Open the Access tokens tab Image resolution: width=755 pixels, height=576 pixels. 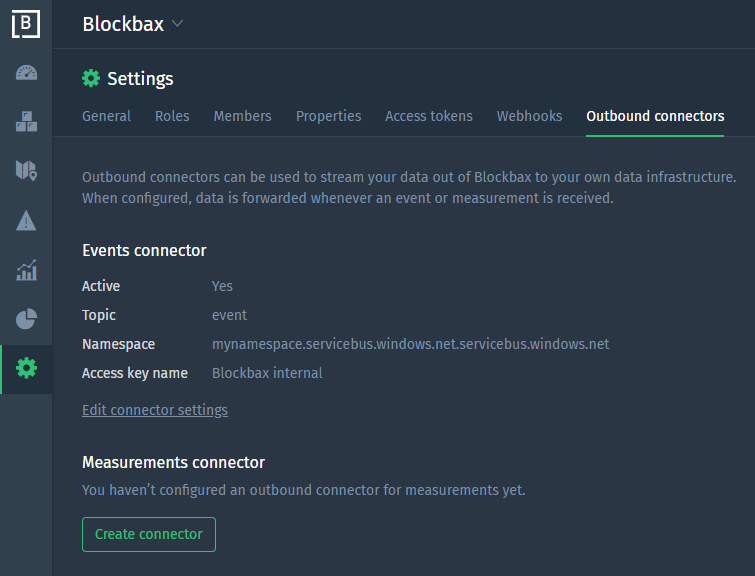pos(429,116)
